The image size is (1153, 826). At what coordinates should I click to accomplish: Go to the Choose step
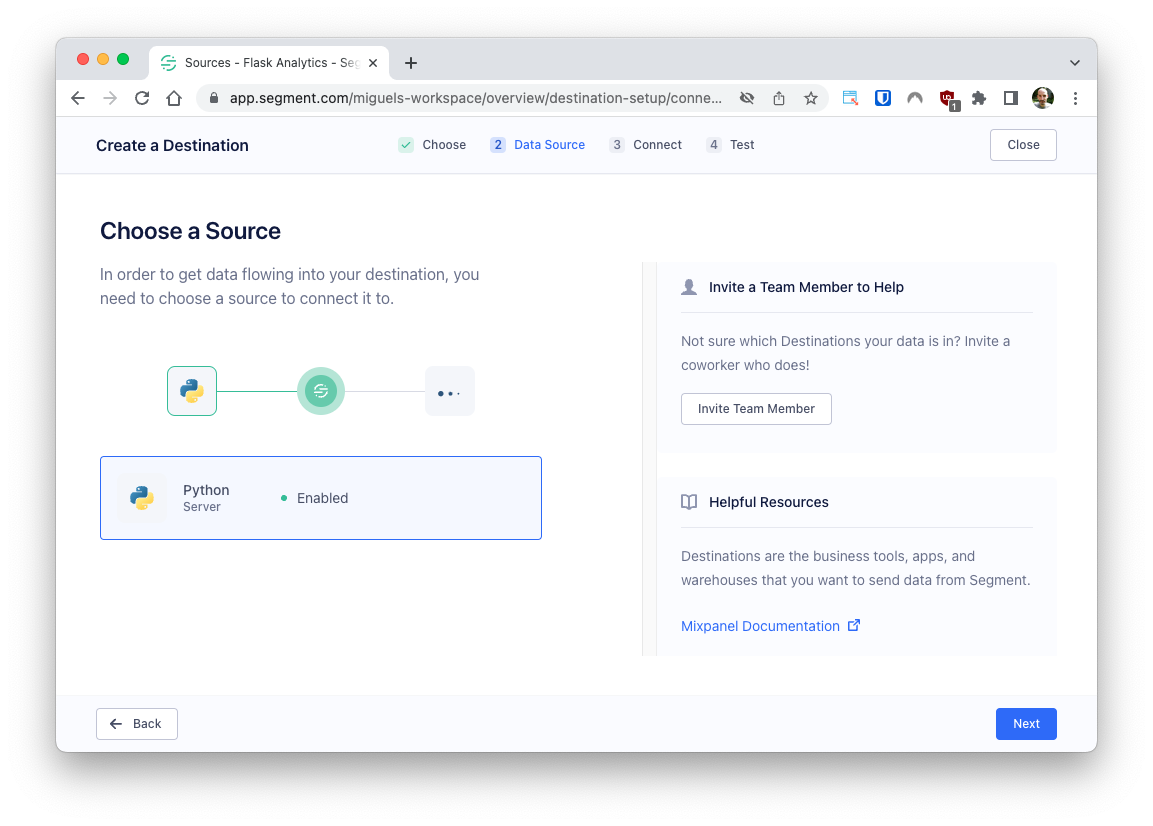pos(432,145)
